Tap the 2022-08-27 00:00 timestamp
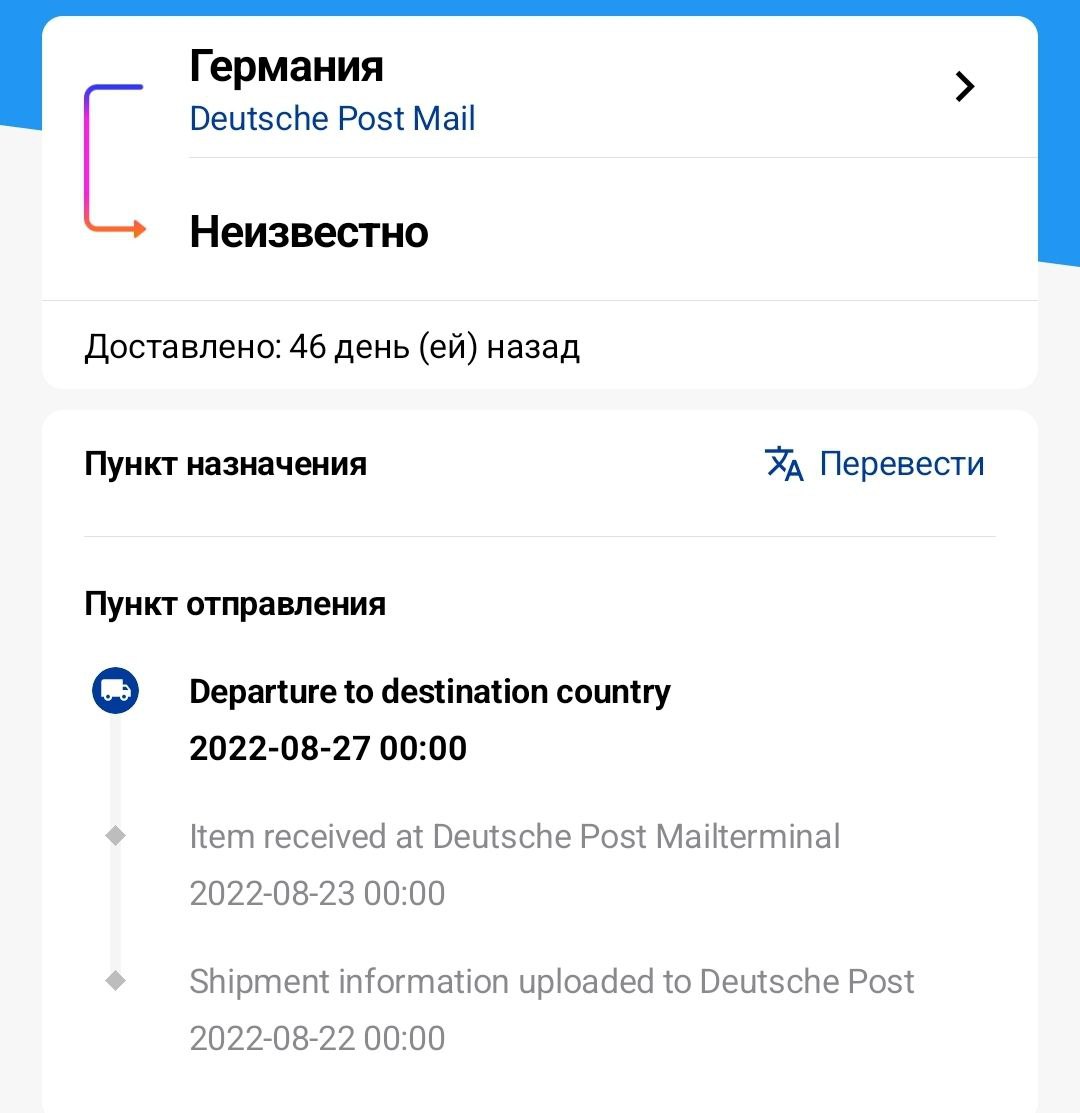 tap(328, 748)
